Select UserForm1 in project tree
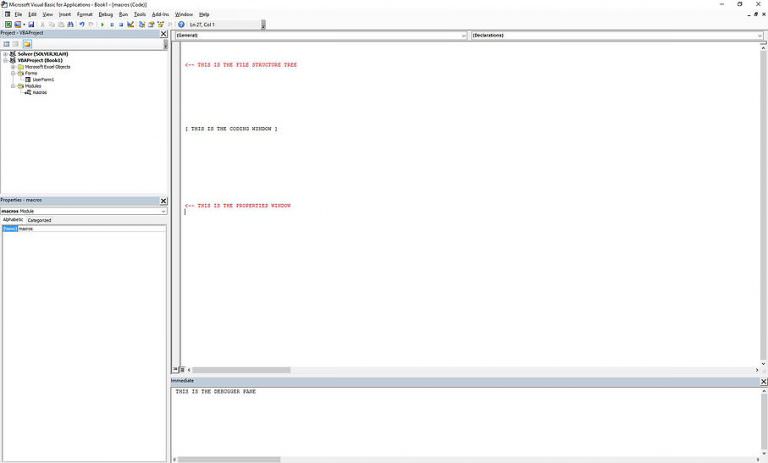 coord(43,79)
